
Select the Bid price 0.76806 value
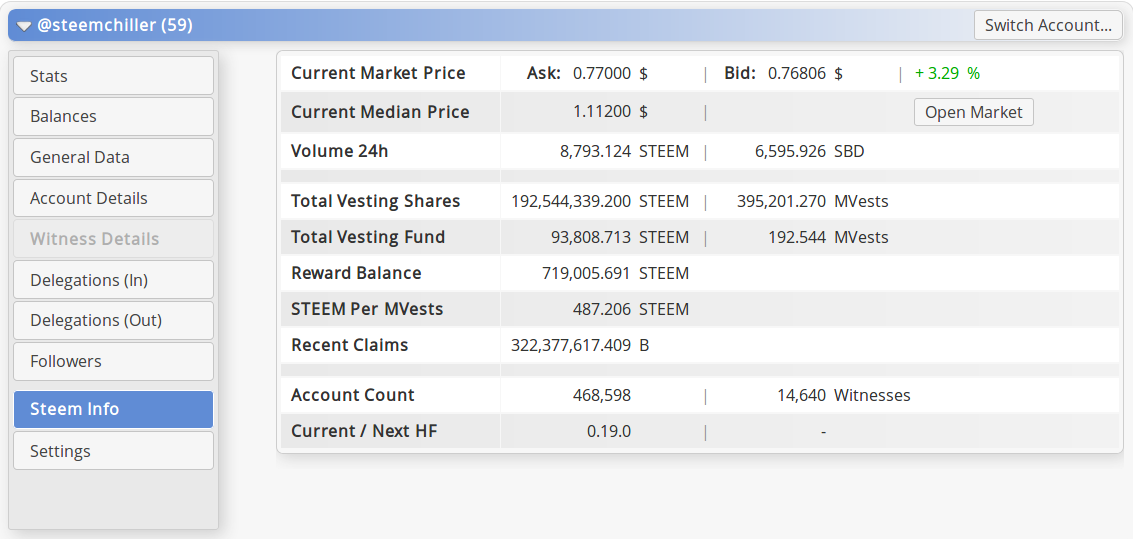(796, 73)
